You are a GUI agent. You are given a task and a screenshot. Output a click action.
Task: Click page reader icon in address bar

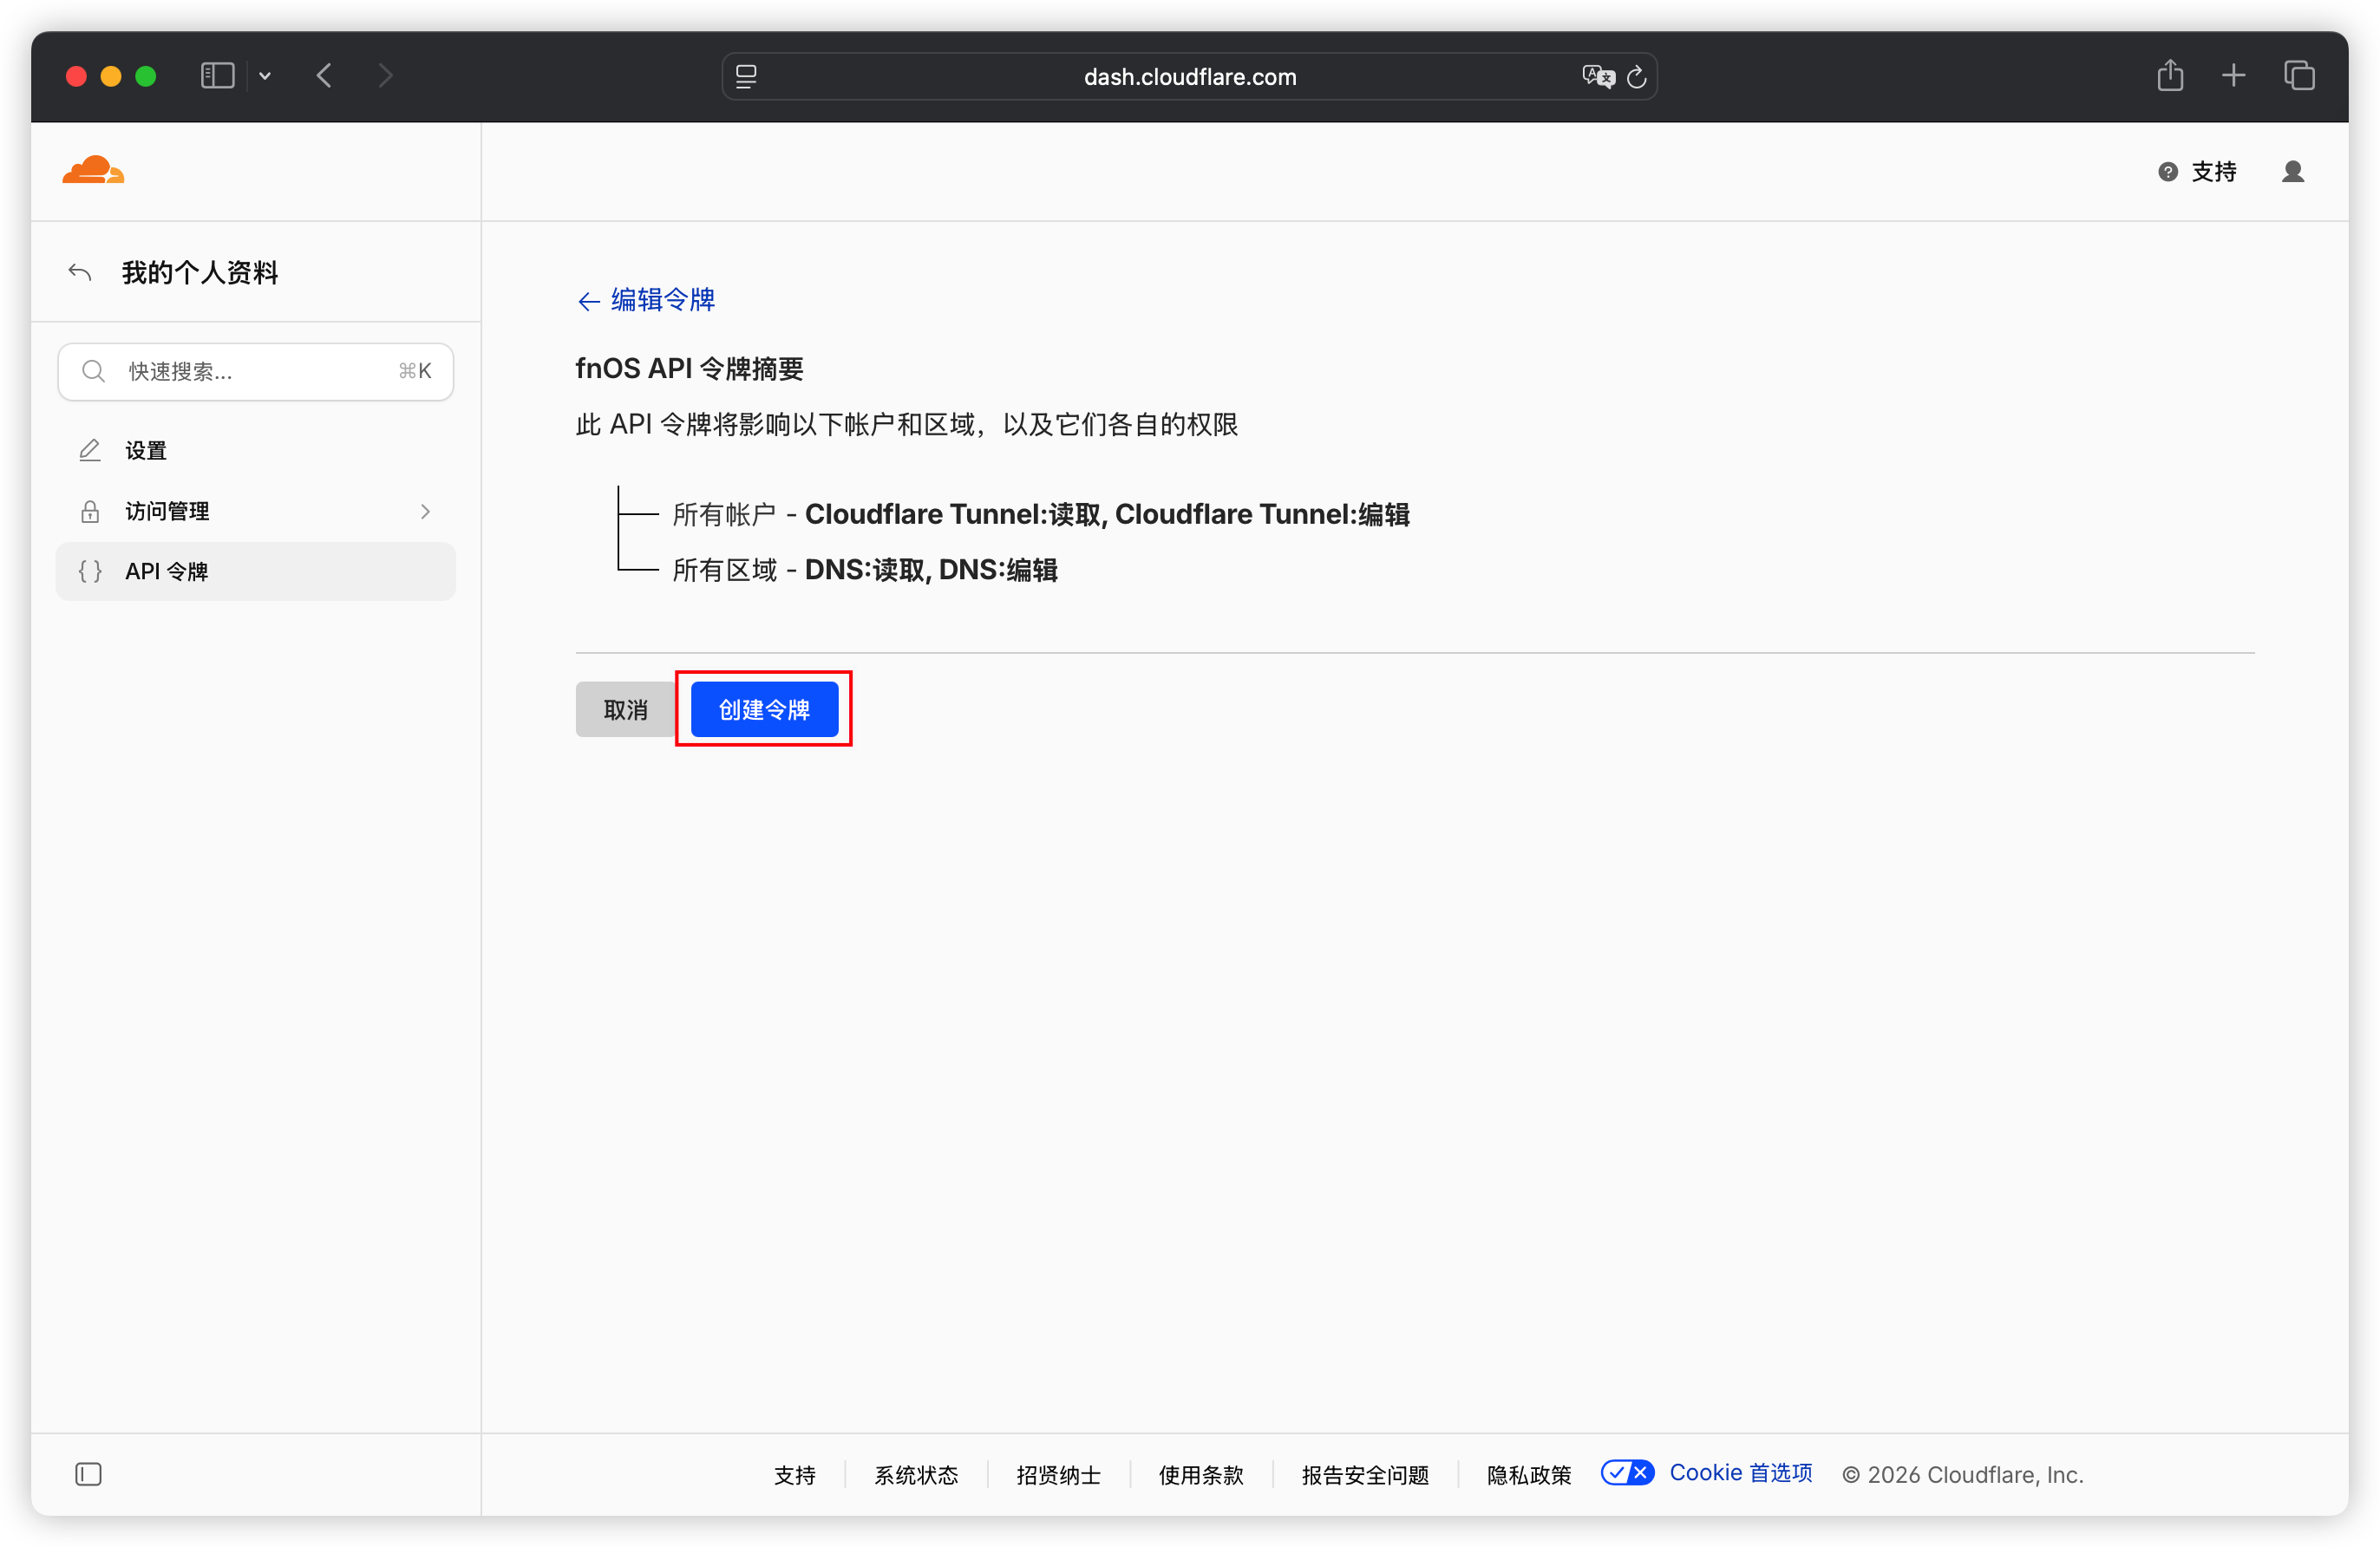(x=746, y=77)
